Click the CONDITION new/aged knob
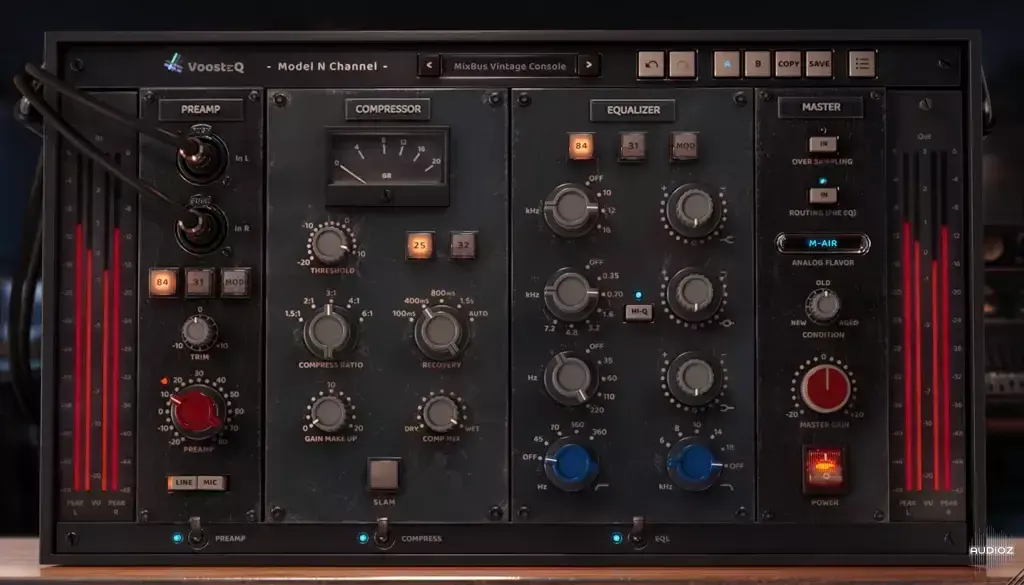 tap(823, 306)
